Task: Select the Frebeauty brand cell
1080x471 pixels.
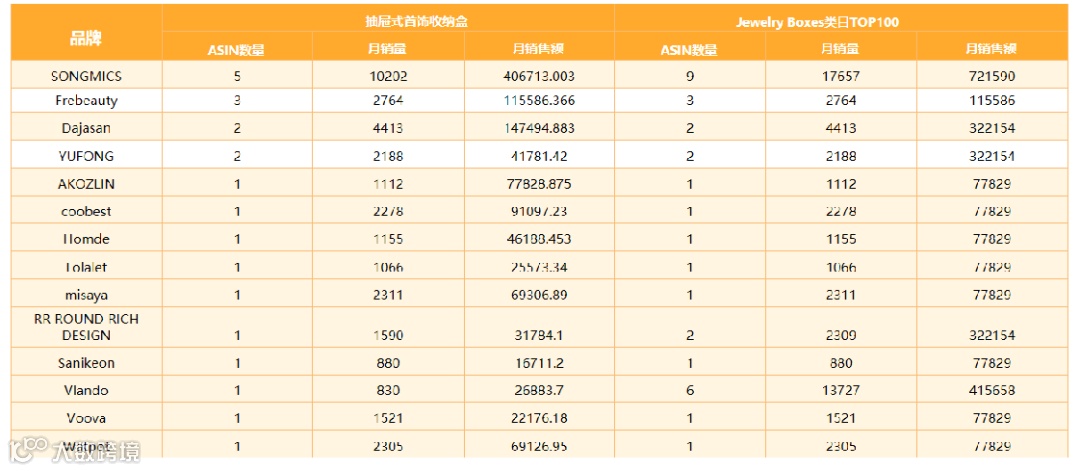Action: pyautogui.click(x=87, y=101)
